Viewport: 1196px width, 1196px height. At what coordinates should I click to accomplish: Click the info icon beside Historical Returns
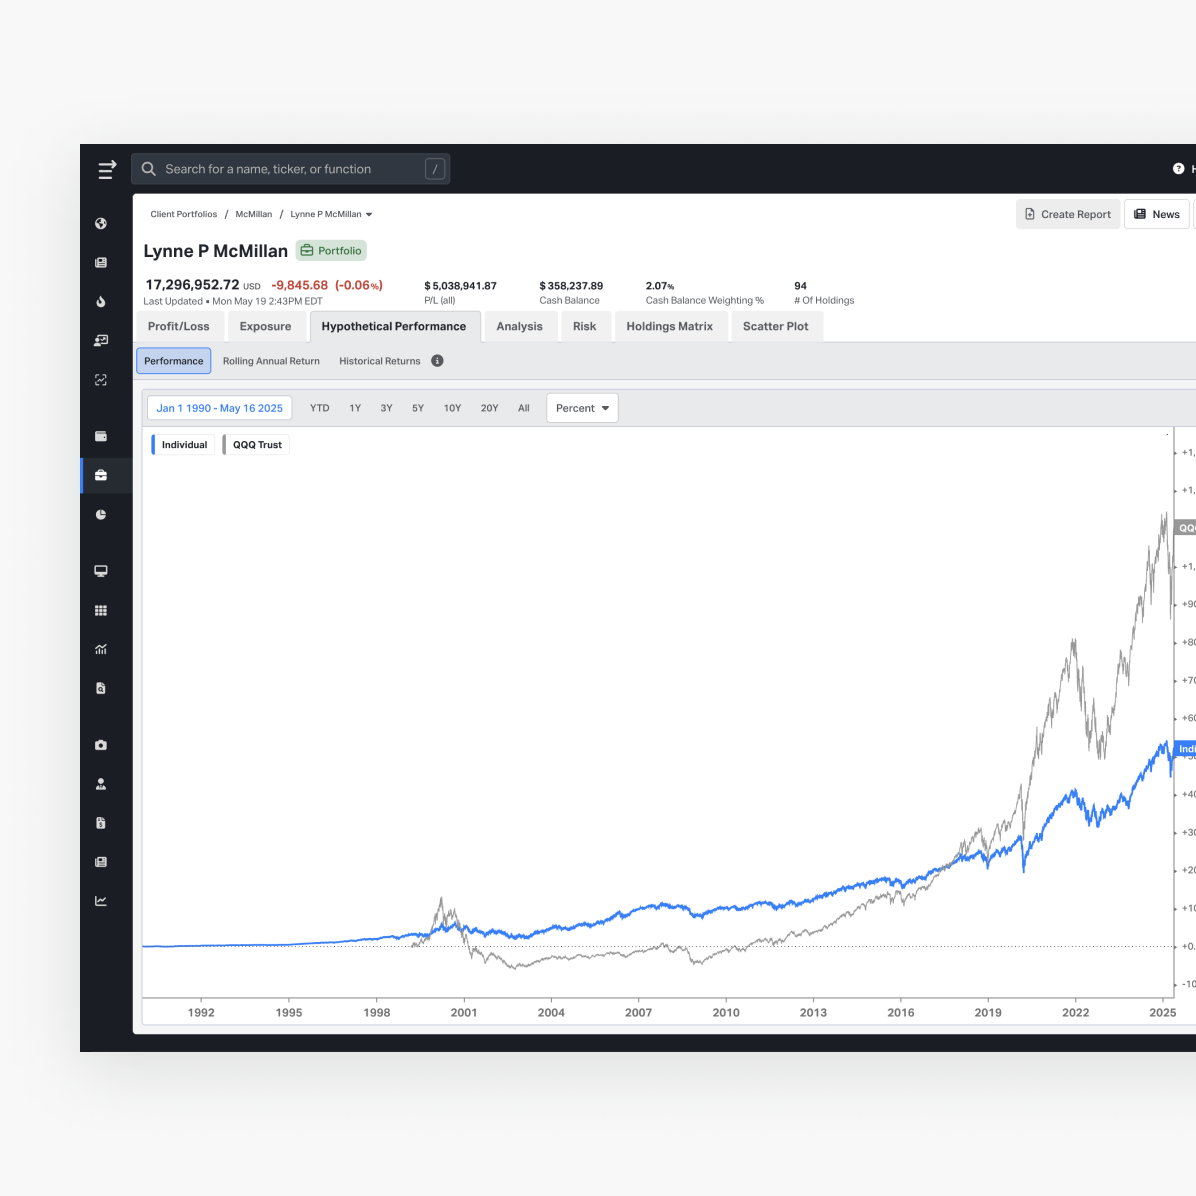pos(437,361)
